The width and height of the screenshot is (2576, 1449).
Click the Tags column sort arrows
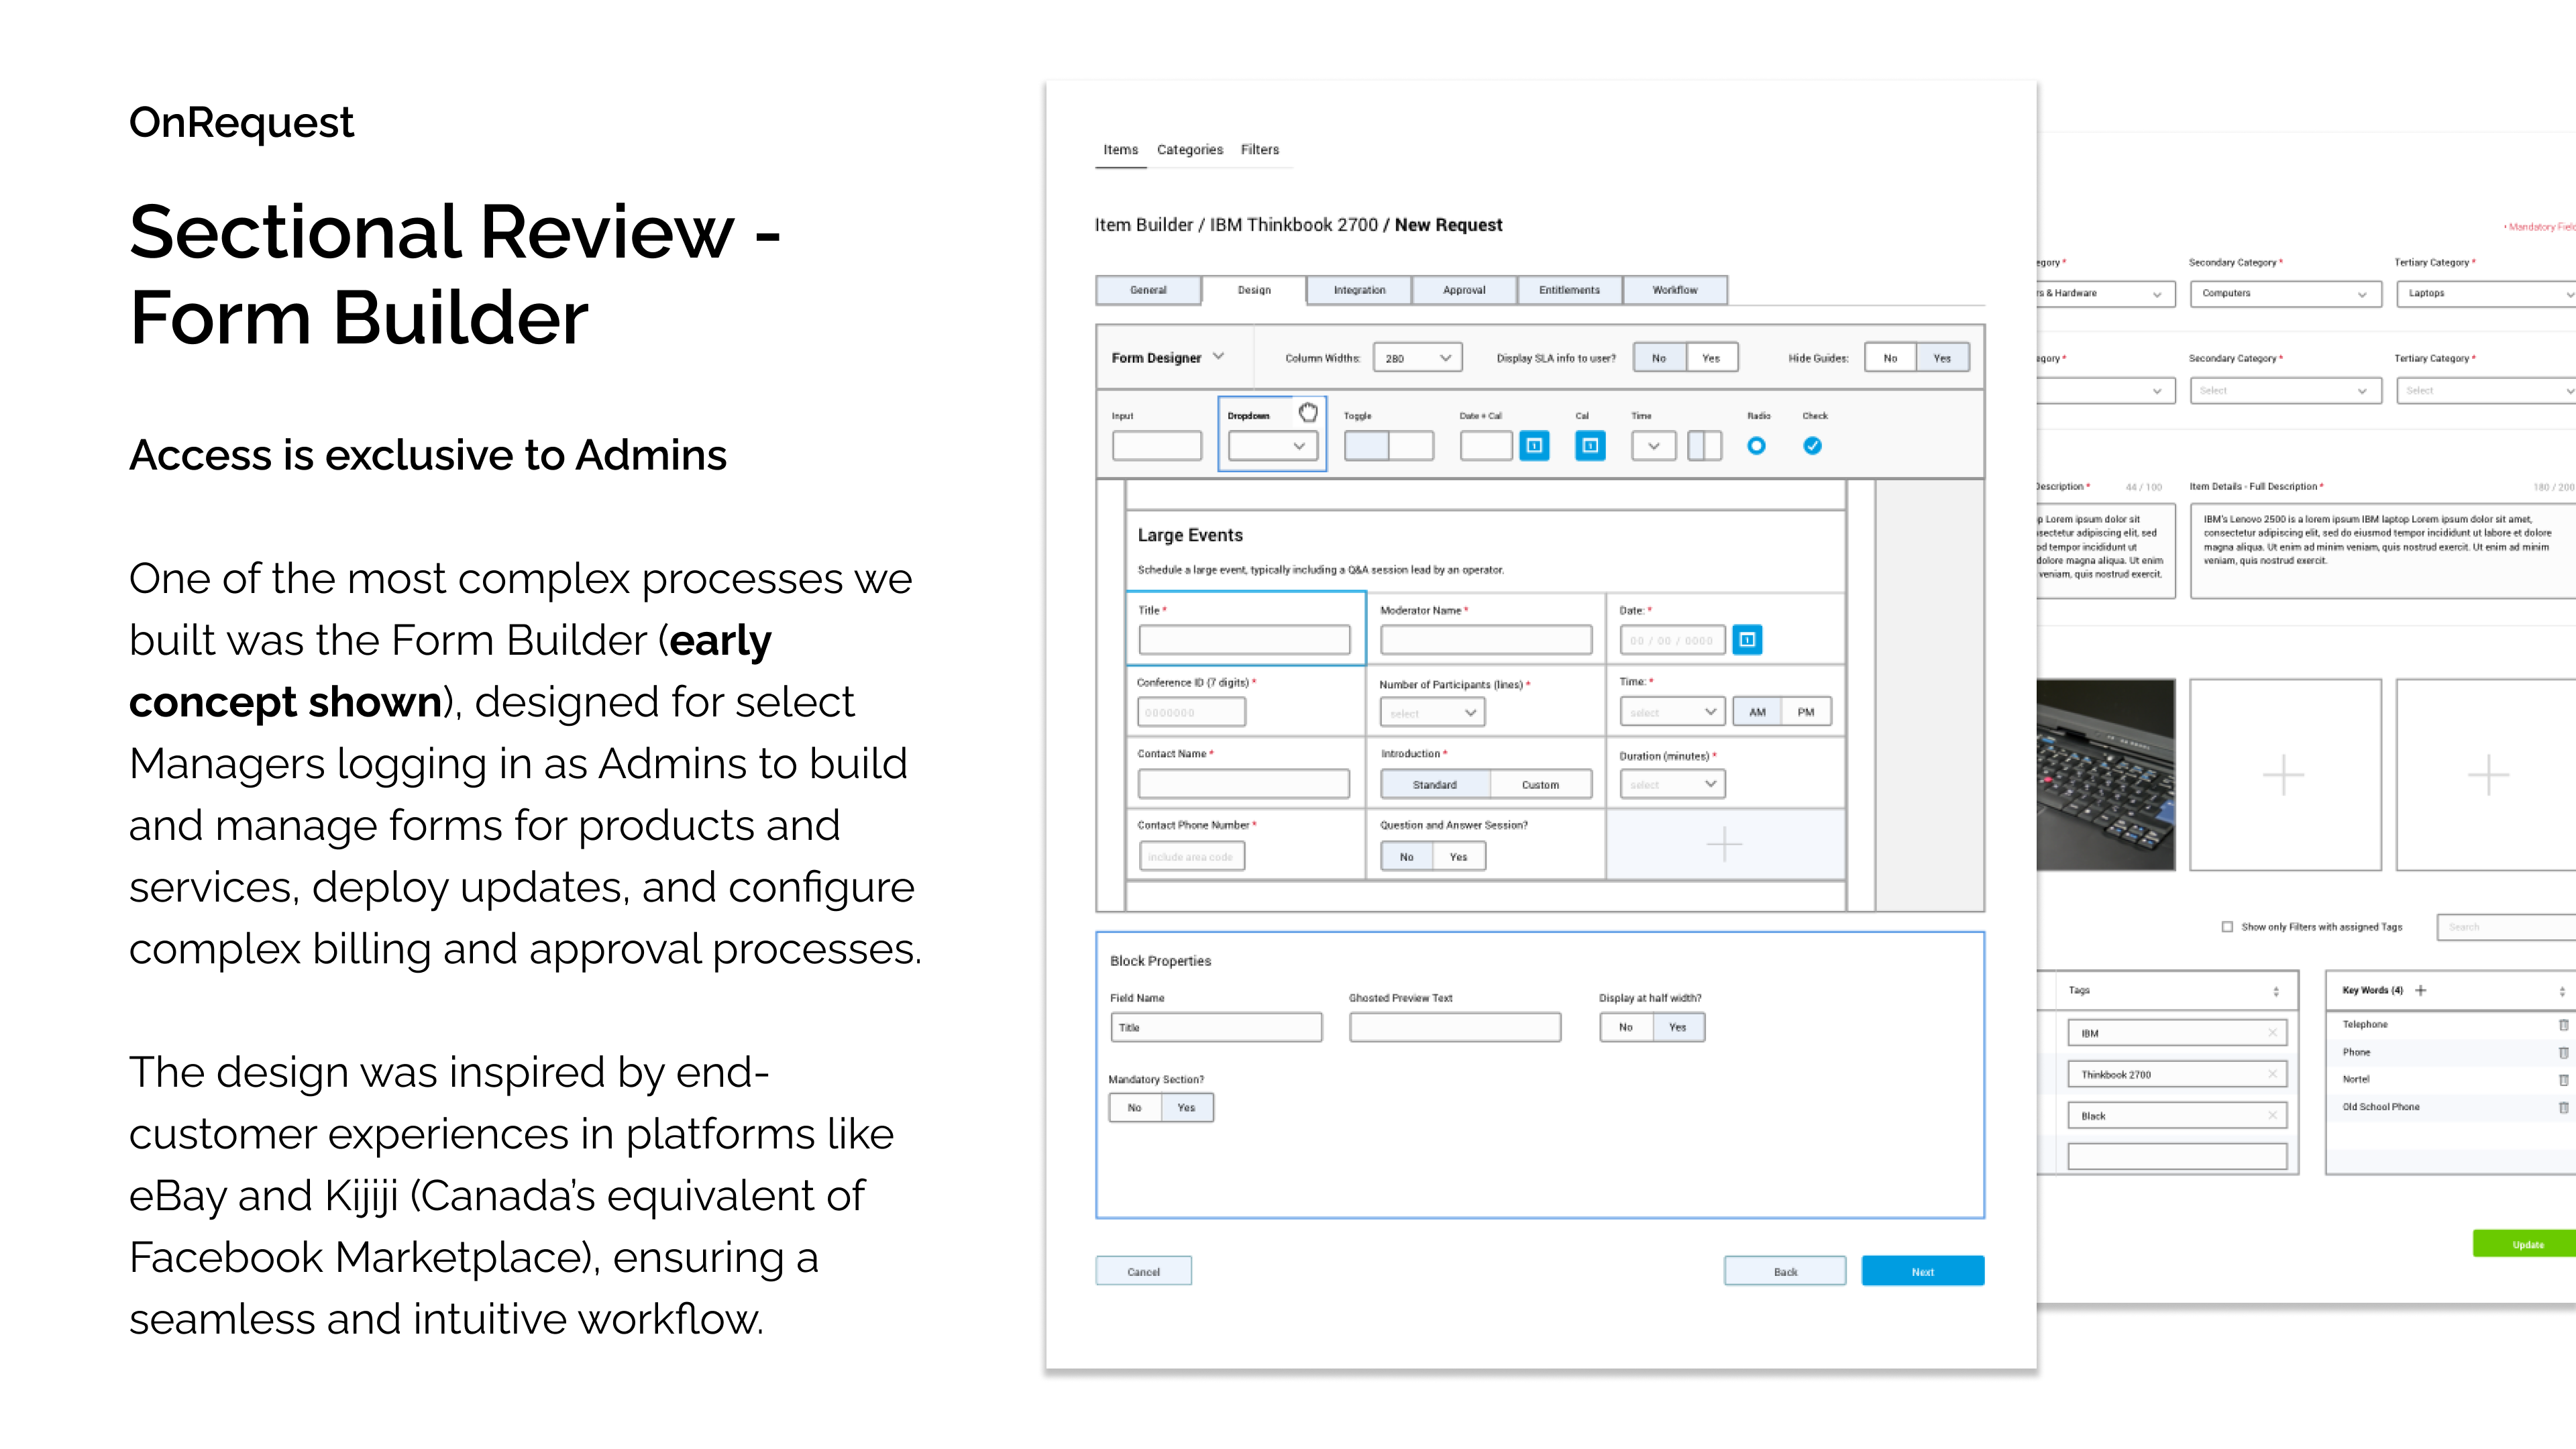click(x=2276, y=991)
